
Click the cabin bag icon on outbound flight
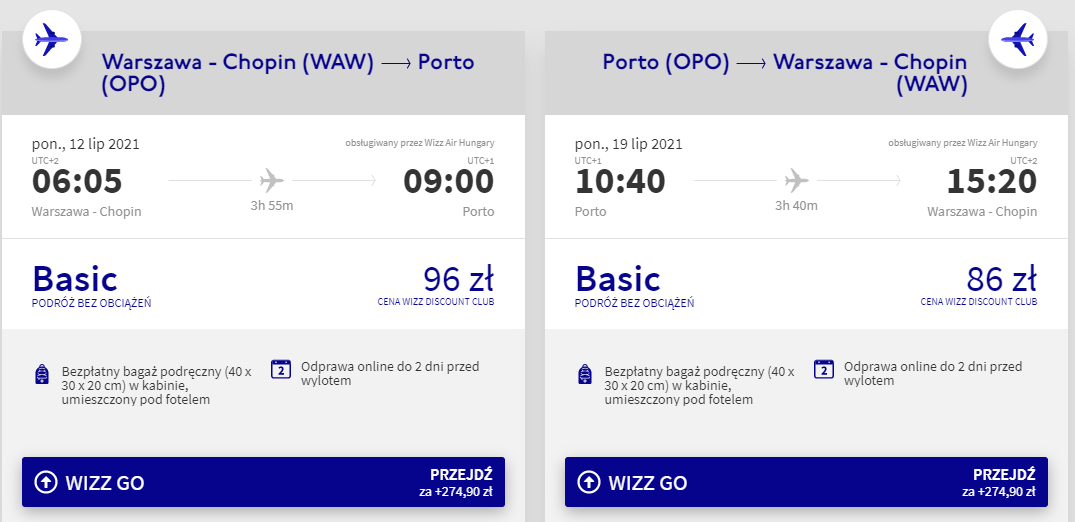pos(41,375)
